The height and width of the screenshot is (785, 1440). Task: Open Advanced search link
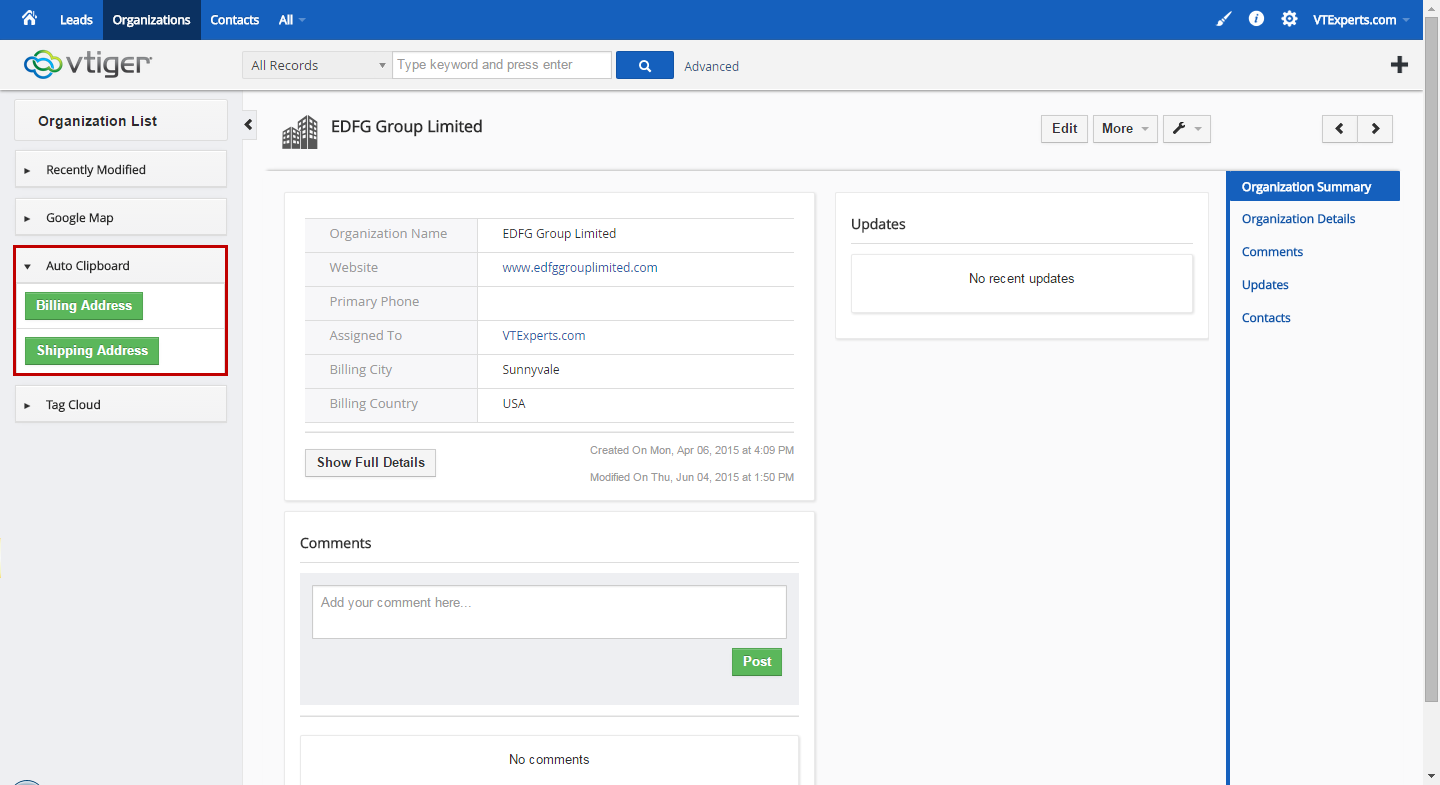click(712, 66)
